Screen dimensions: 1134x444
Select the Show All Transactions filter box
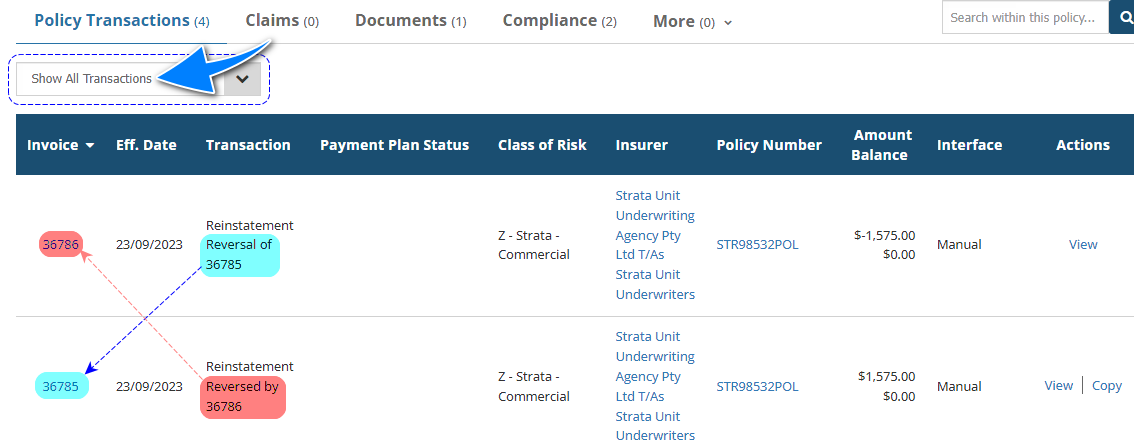[x=120, y=79]
